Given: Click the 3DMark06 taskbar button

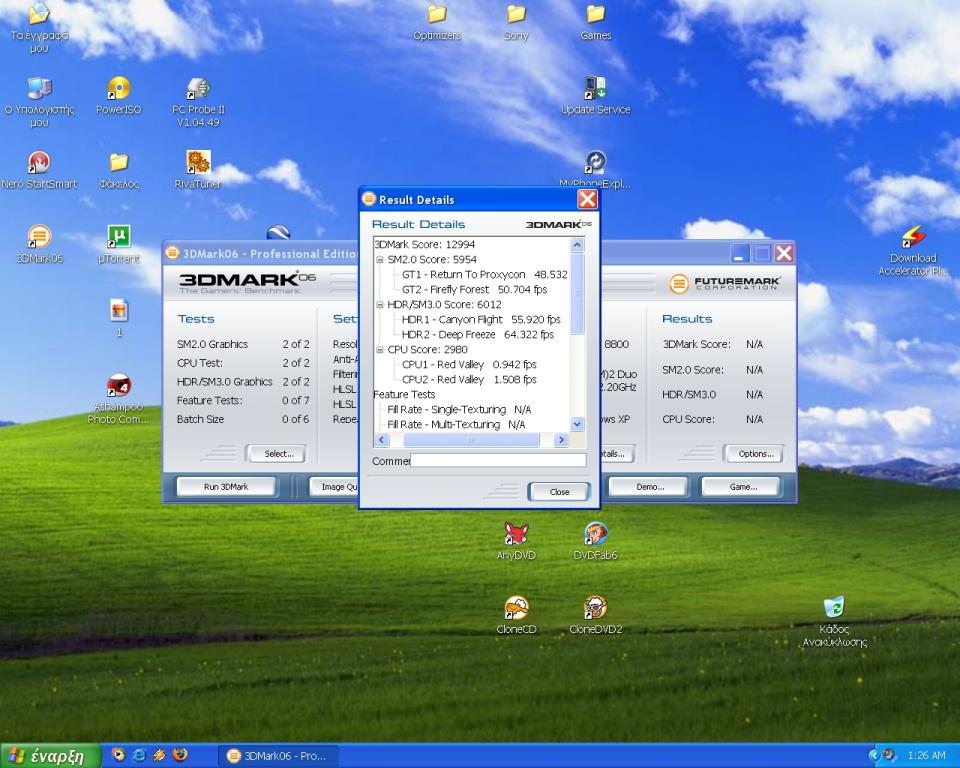Looking at the screenshot, I should (277, 756).
